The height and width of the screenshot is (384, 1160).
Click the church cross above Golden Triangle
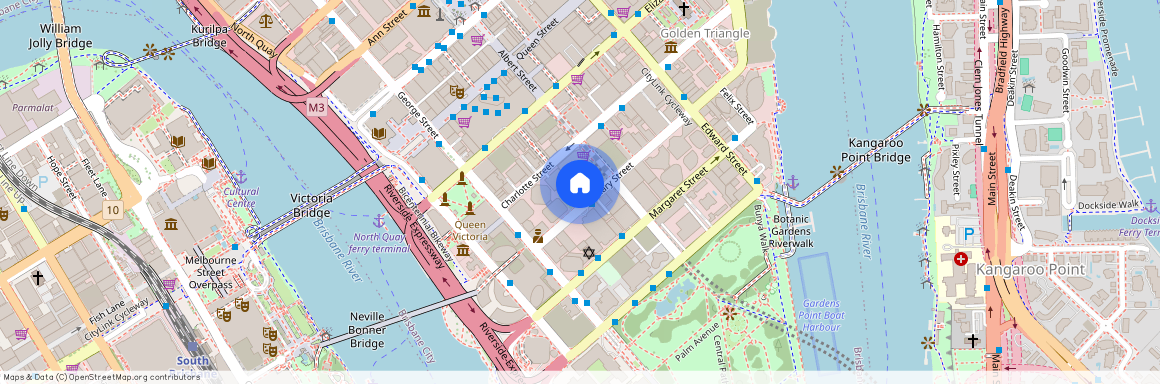[684, 9]
